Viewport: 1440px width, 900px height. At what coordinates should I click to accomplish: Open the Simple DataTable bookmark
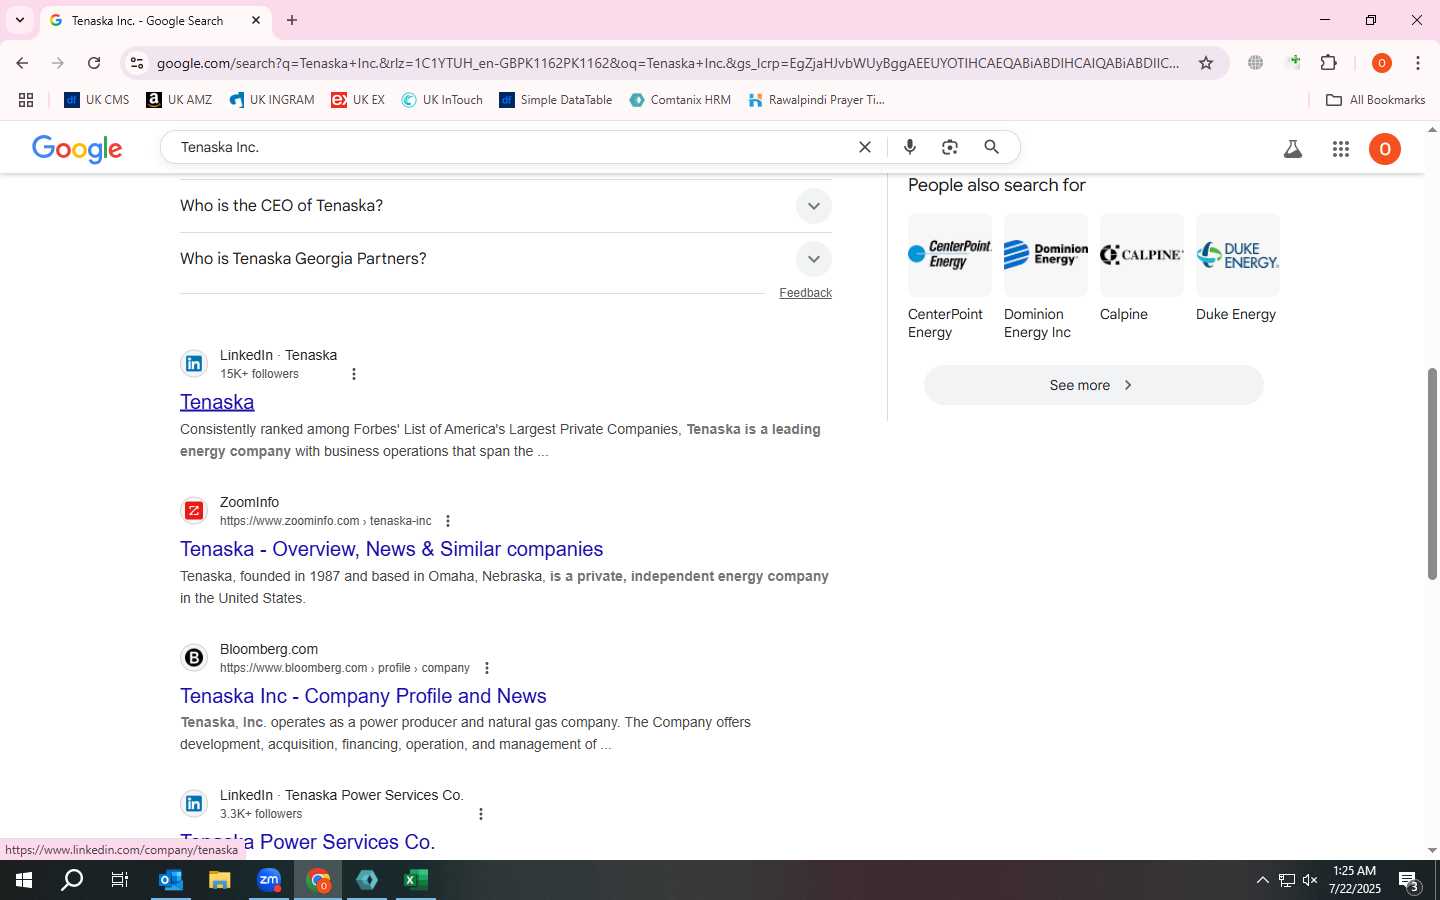pos(556,100)
